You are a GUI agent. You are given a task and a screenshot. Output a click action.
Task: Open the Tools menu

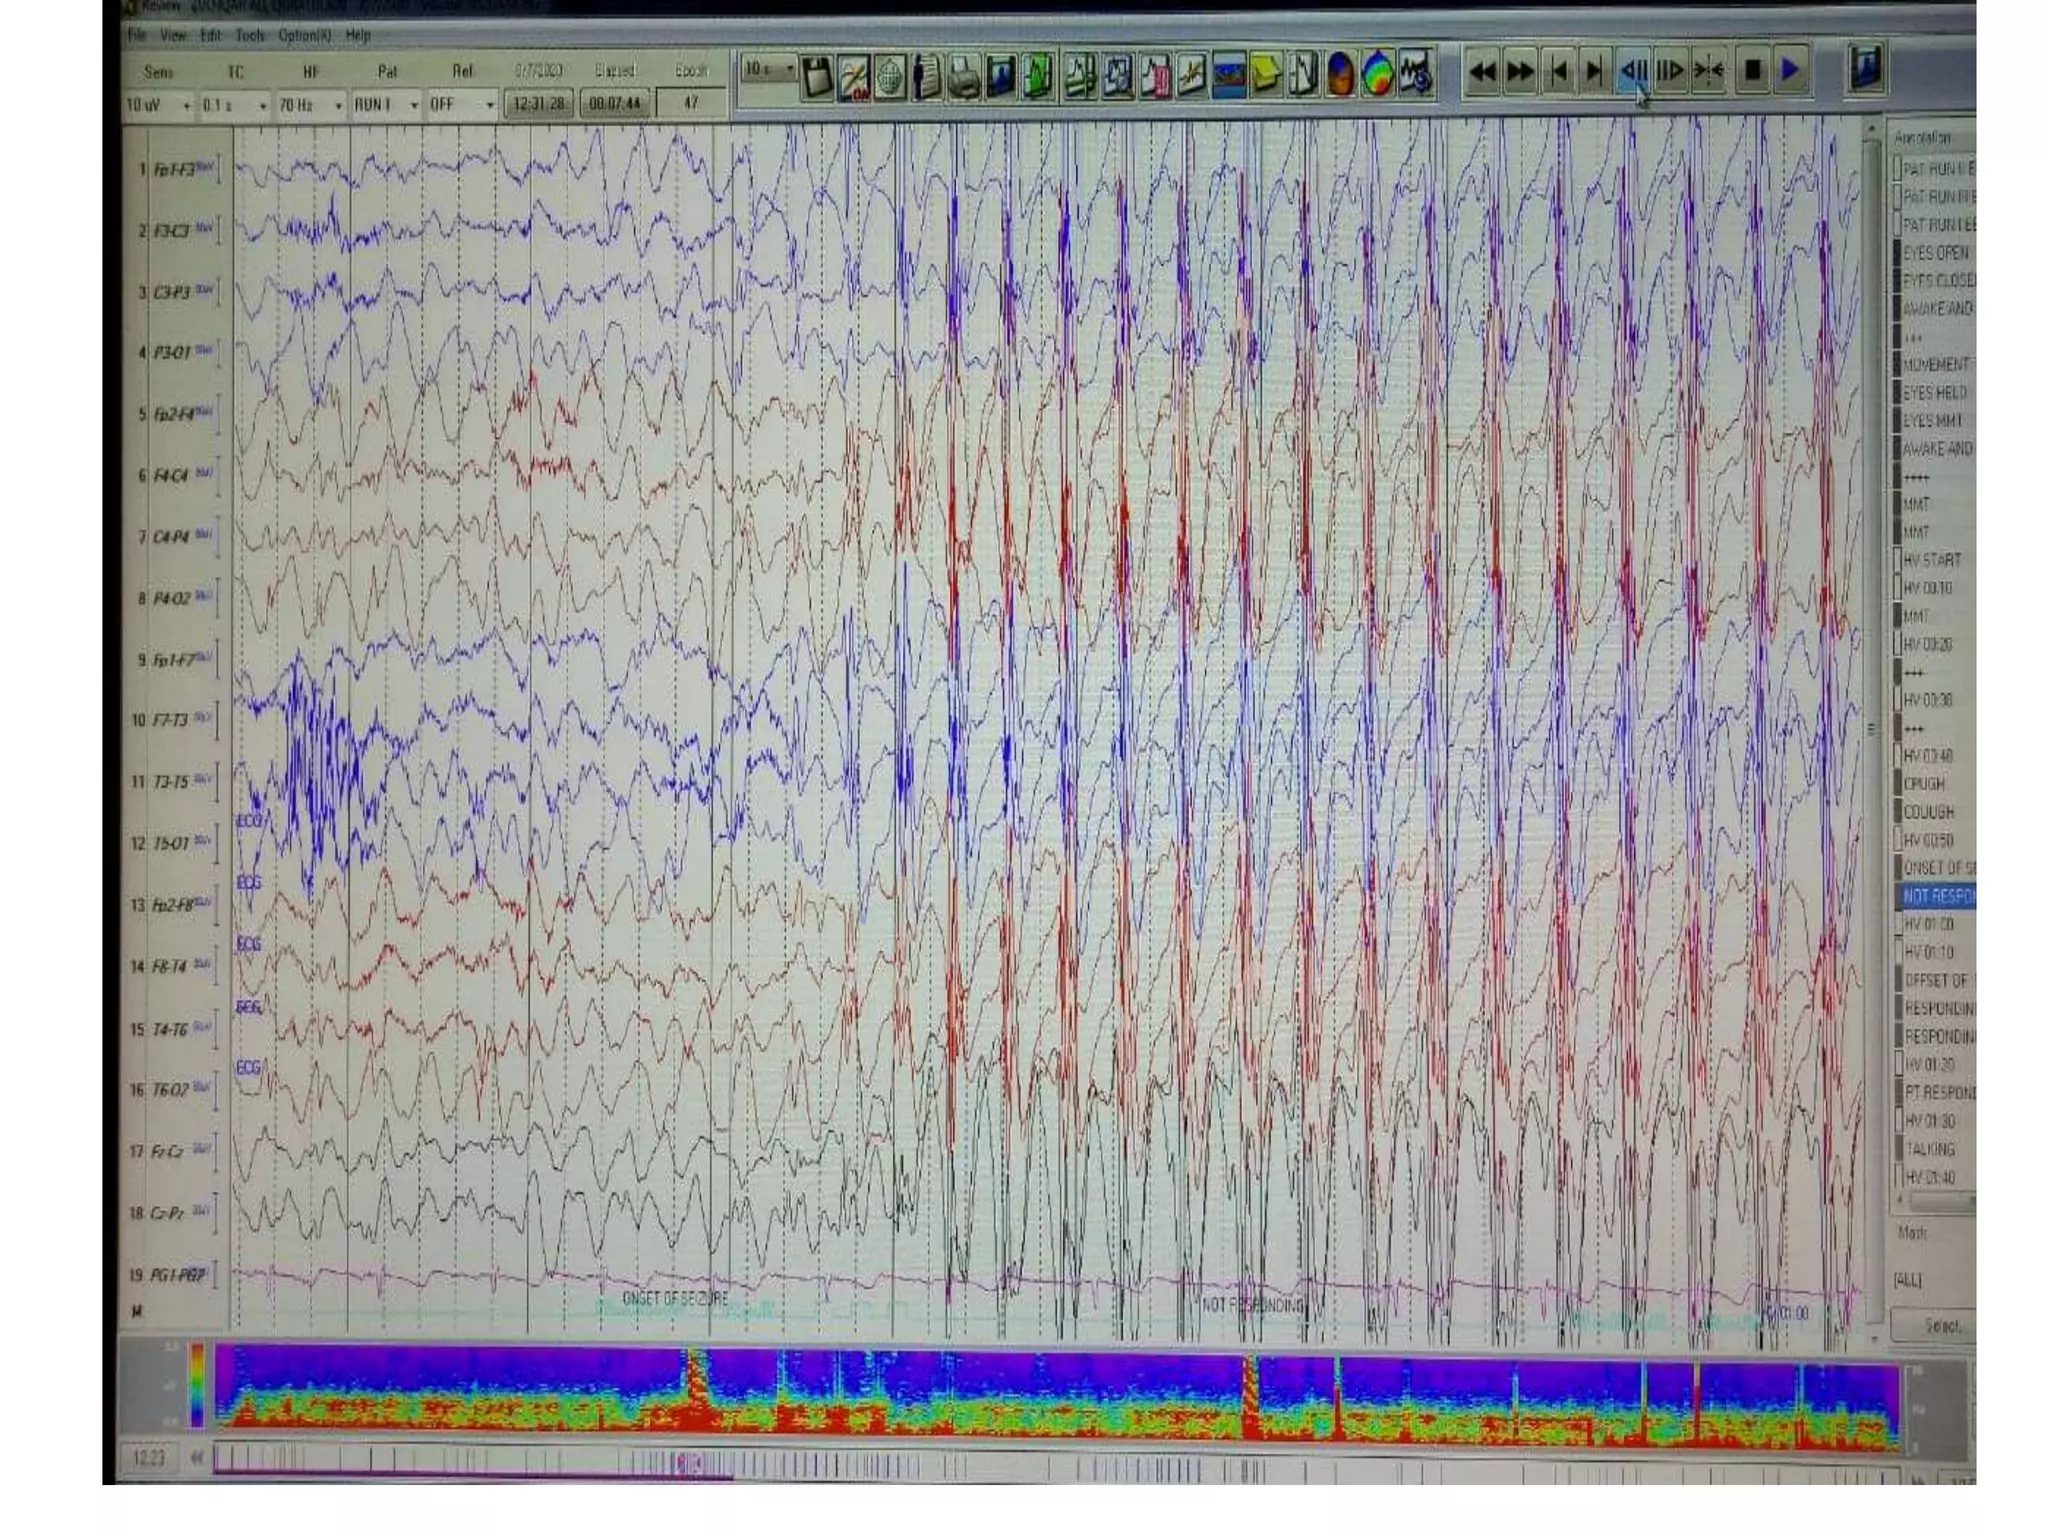coord(250,35)
